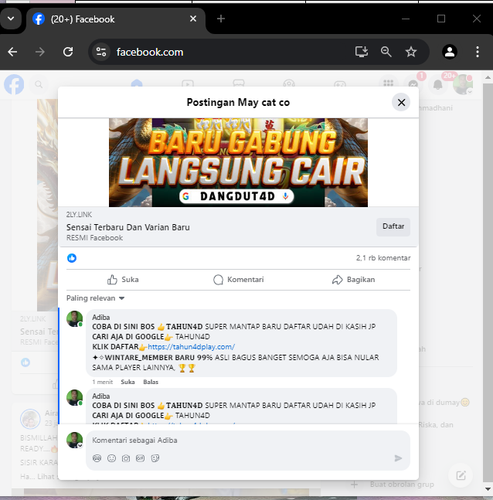Maximize the Chrome window
The height and width of the screenshot is (500, 493).
441,19
